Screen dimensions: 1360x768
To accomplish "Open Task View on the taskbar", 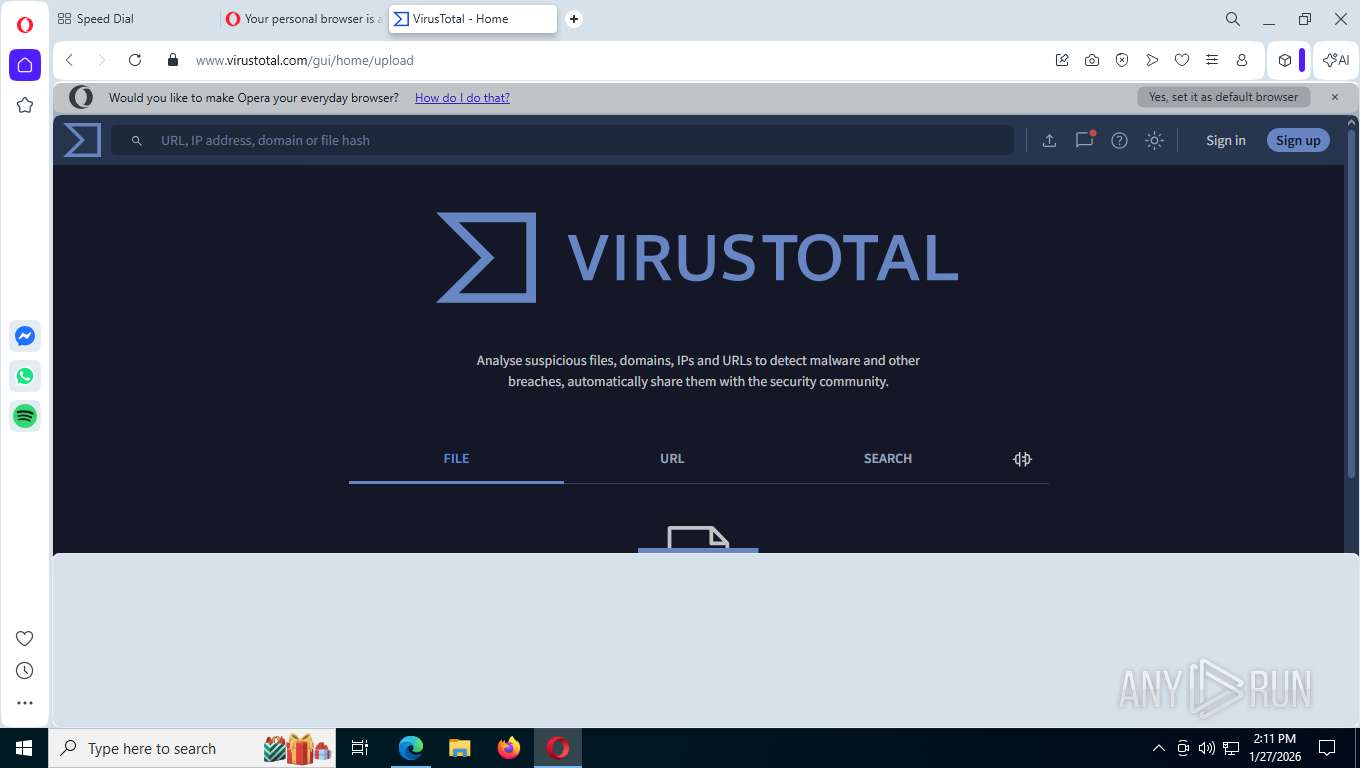I will [x=360, y=748].
